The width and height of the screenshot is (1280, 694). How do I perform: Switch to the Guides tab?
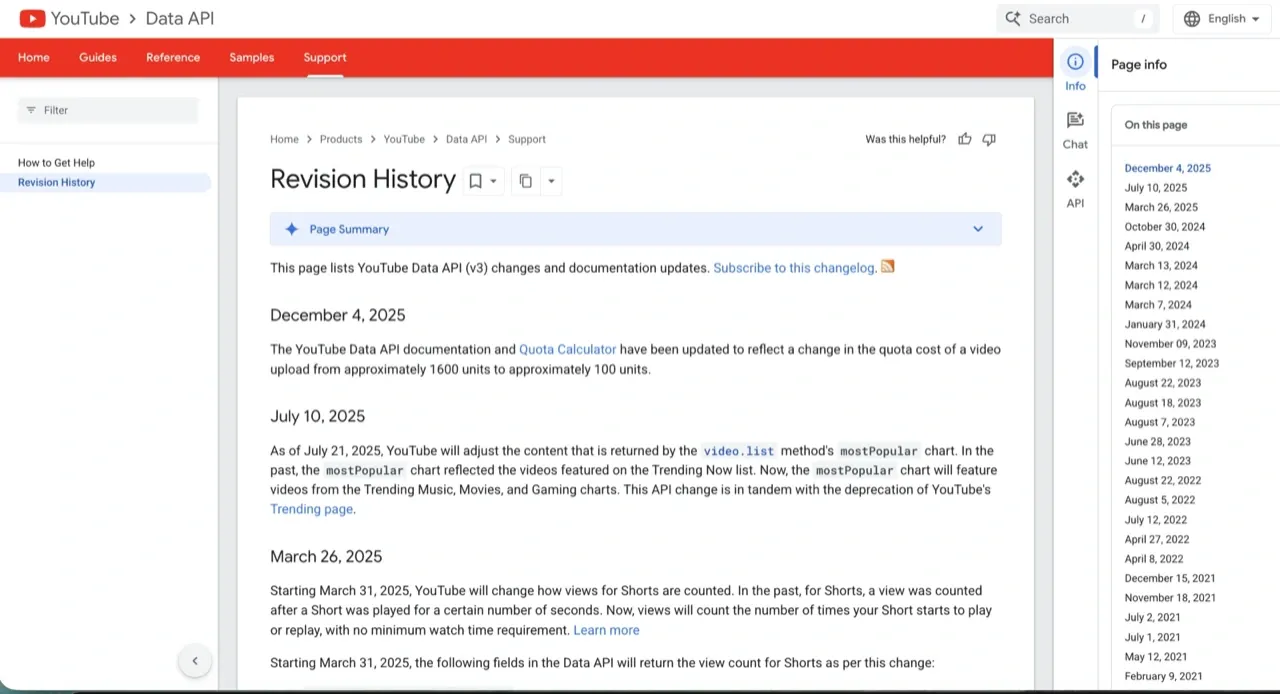tap(98, 57)
